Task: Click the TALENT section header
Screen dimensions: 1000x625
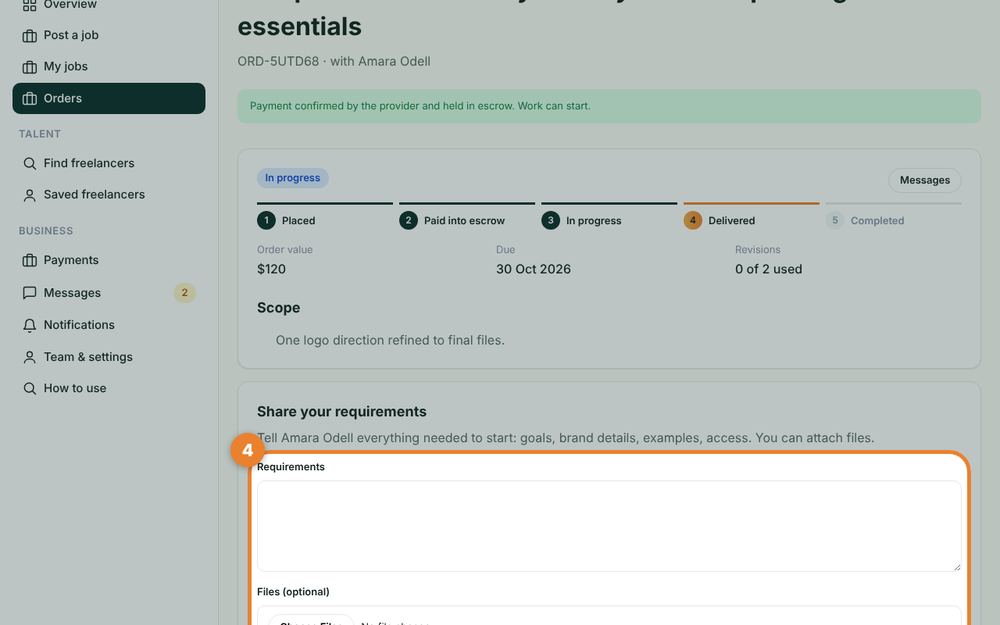Action: (x=40, y=134)
